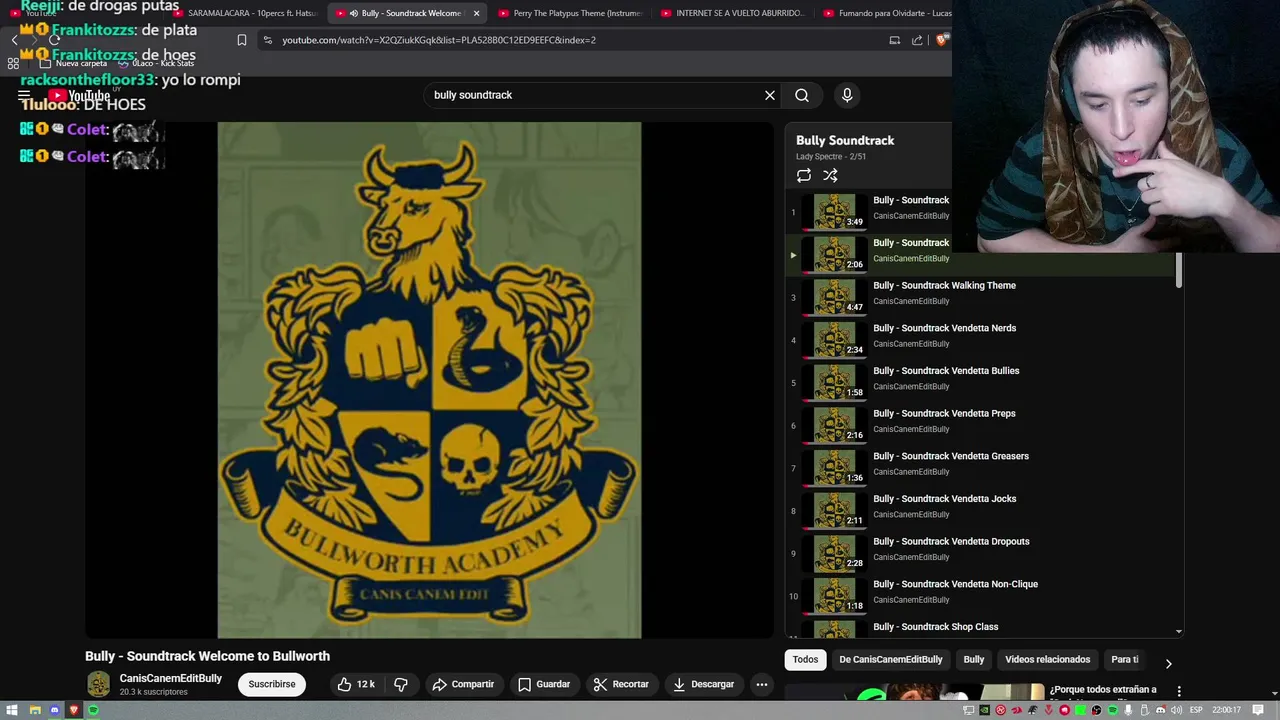Viewport: 1280px width, 720px height.
Task: Start voice search with the microphone icon
Action: [847, 95]
